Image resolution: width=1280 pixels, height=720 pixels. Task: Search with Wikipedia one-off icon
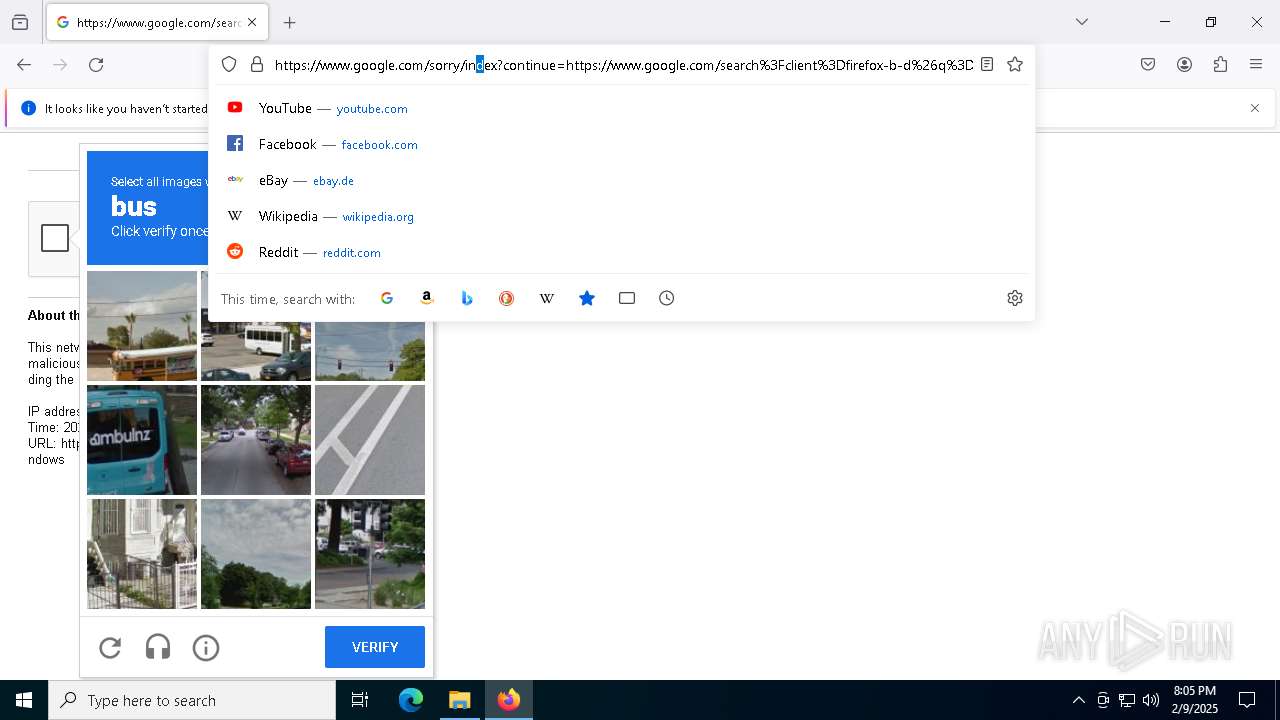(547, 298)
